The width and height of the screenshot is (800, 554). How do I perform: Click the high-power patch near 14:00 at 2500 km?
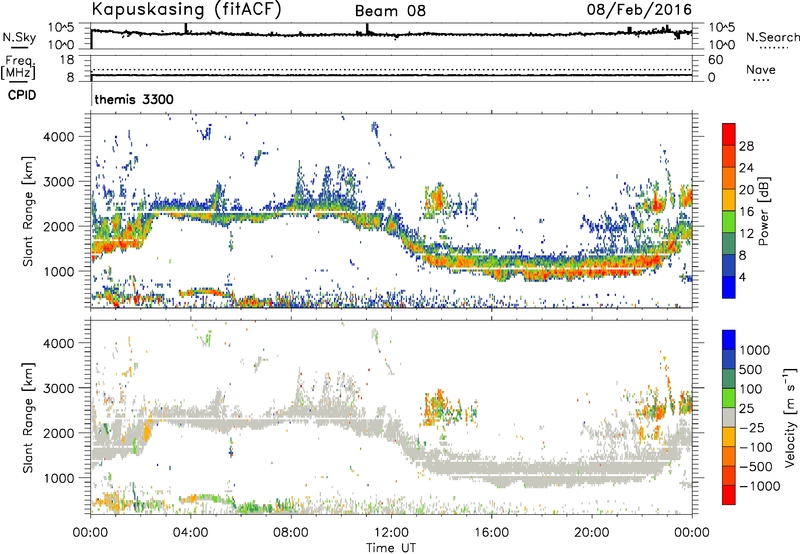click(437, 199)
